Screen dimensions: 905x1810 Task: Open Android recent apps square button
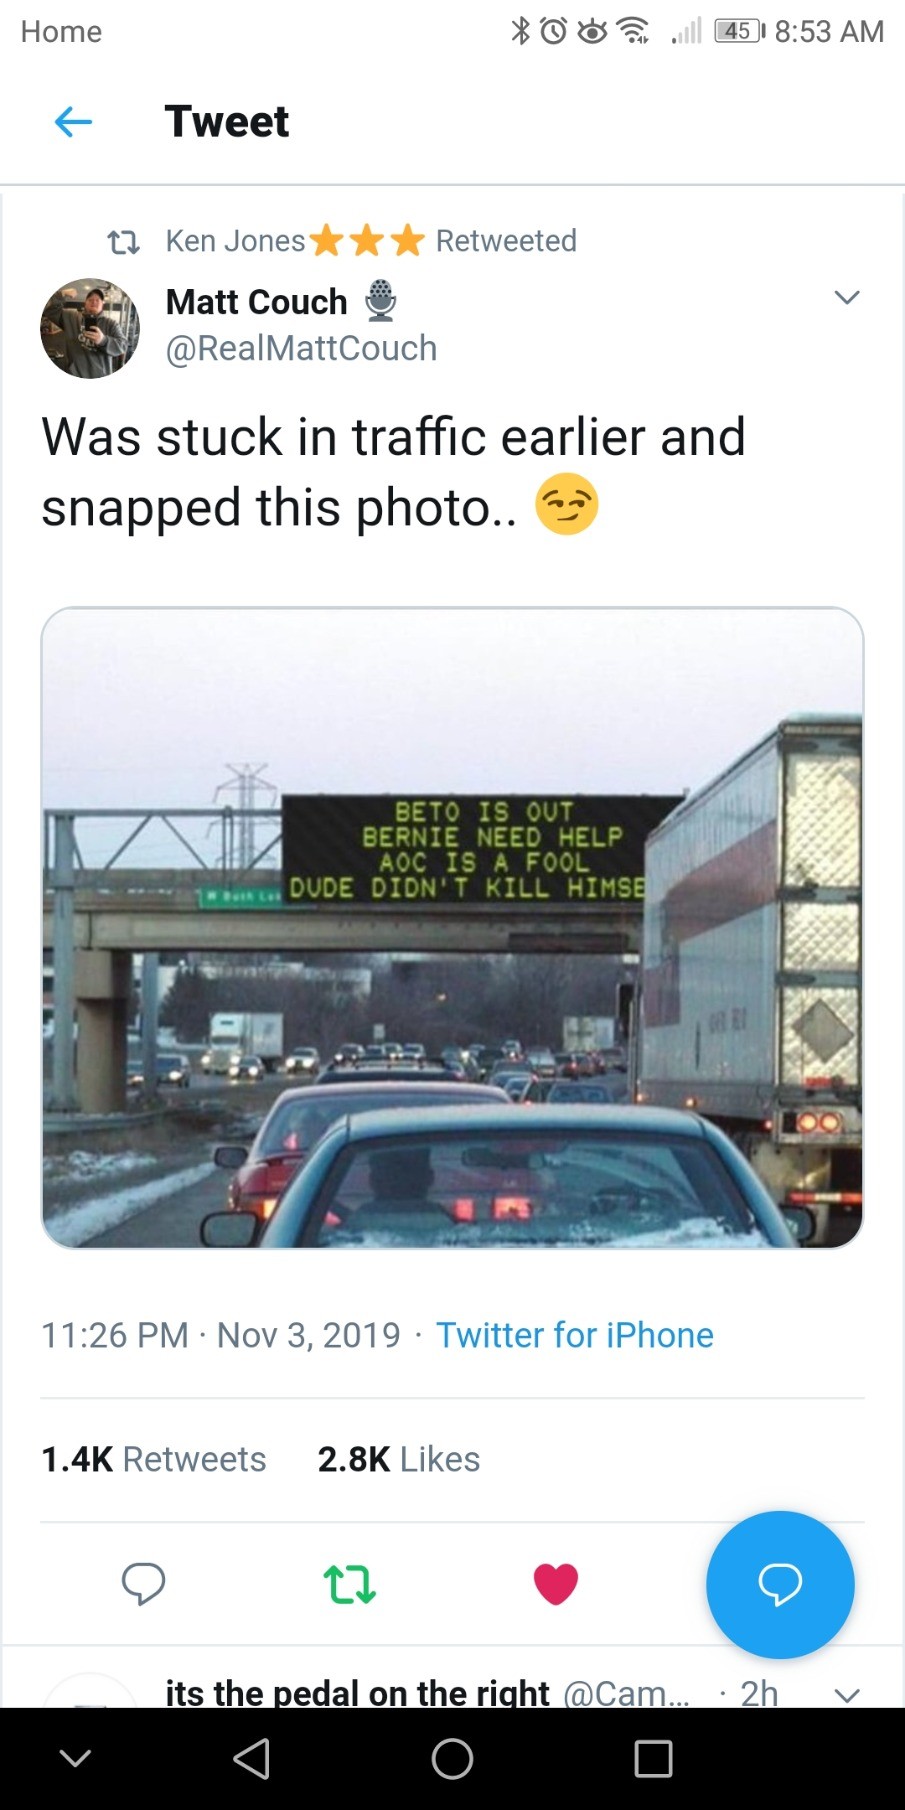(x=653, y=1758)
